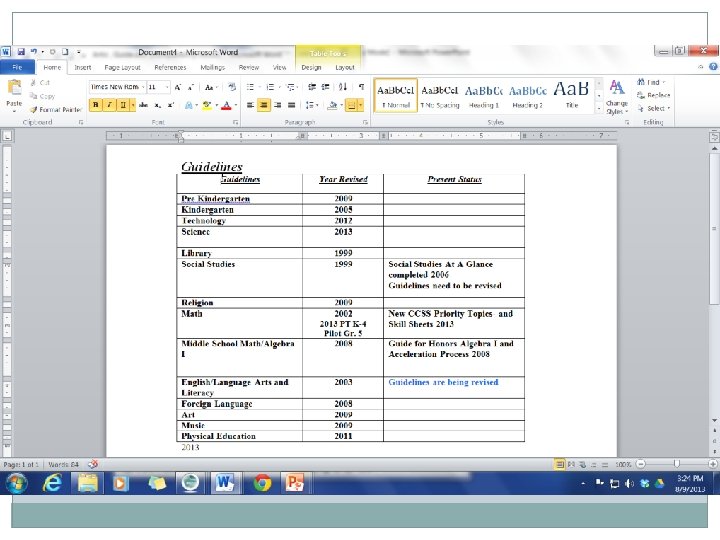Open the font name dropdown

coord(143,87)
